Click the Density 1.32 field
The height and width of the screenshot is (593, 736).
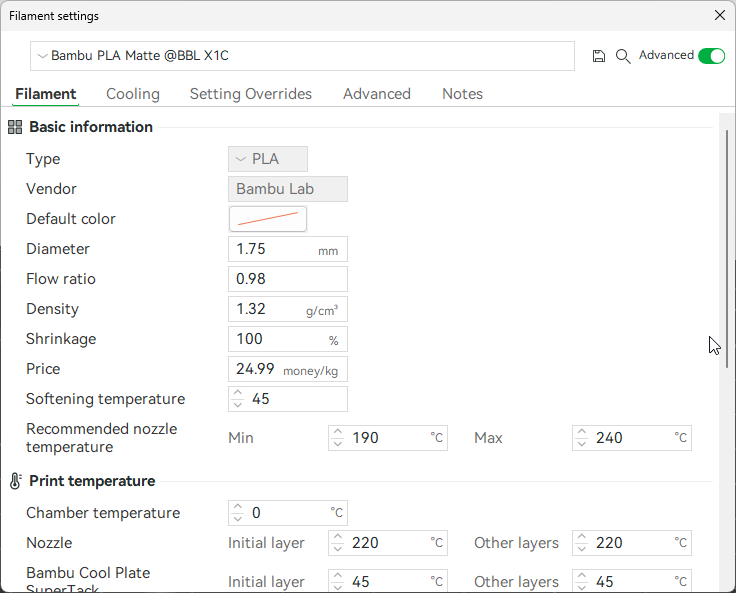(x=288, y=309)
